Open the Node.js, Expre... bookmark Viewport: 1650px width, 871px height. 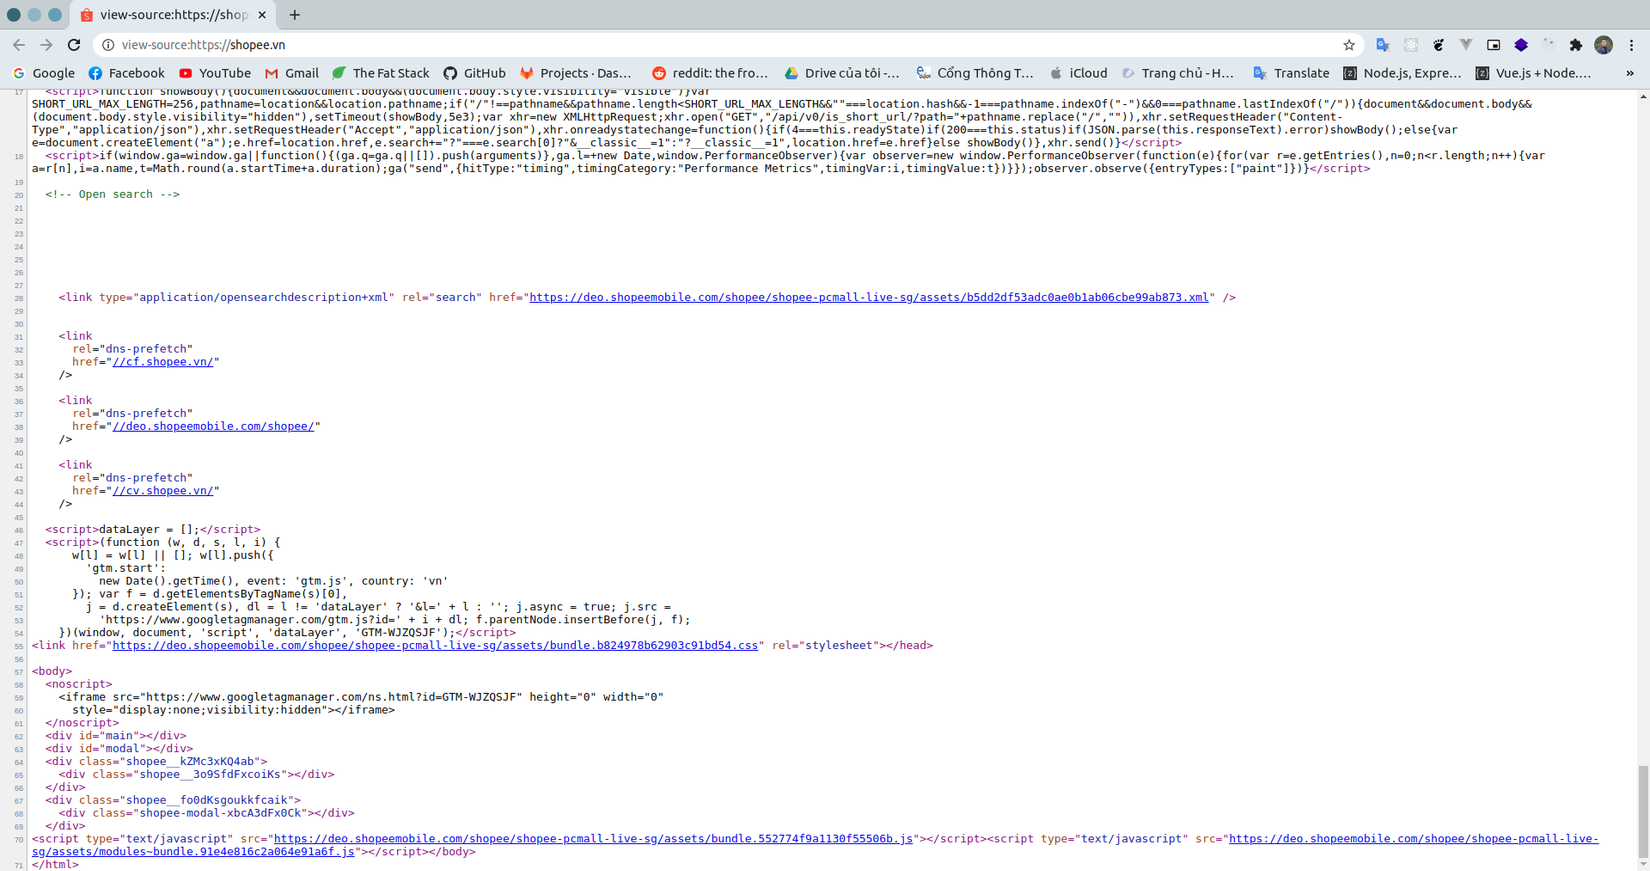click(1401, 73)
